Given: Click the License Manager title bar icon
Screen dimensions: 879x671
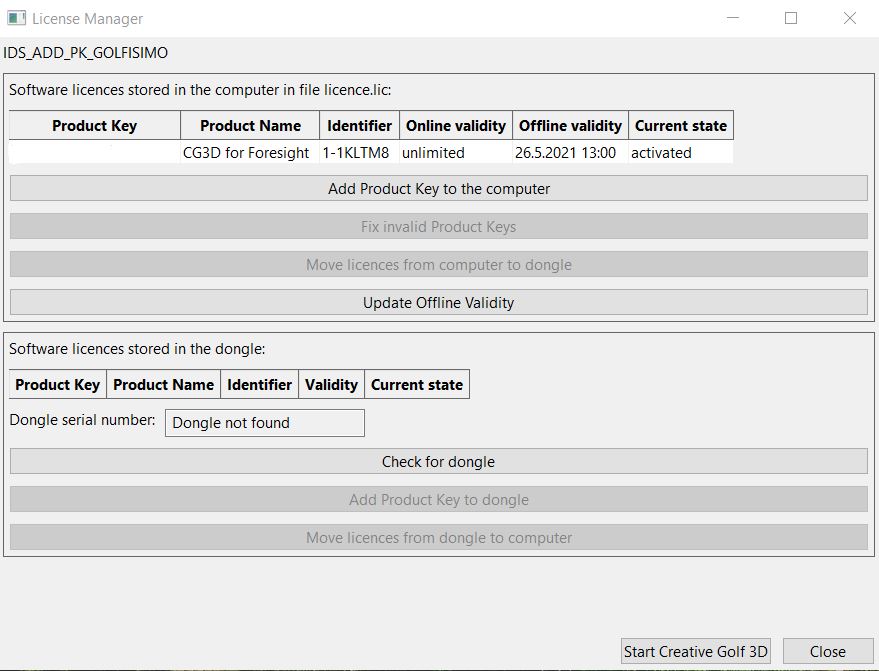Looking at the screenshot, I should pos(16,18).
